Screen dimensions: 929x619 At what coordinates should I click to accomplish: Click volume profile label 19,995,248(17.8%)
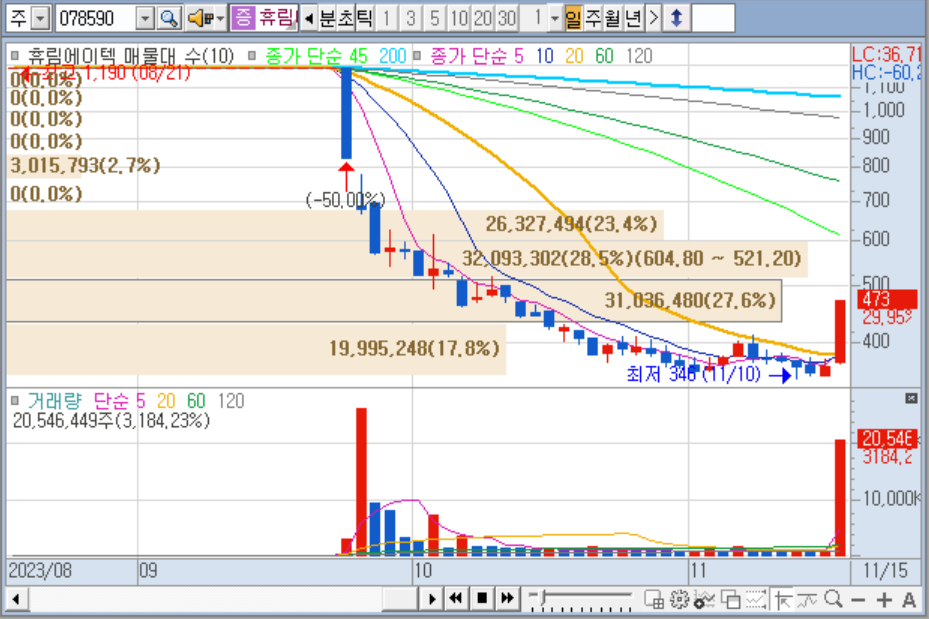414,348
